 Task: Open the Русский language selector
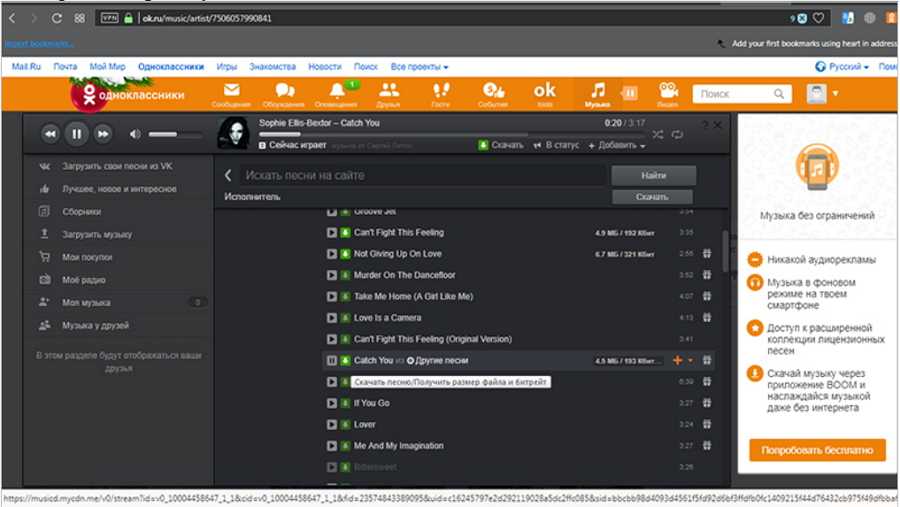(840, 67)
